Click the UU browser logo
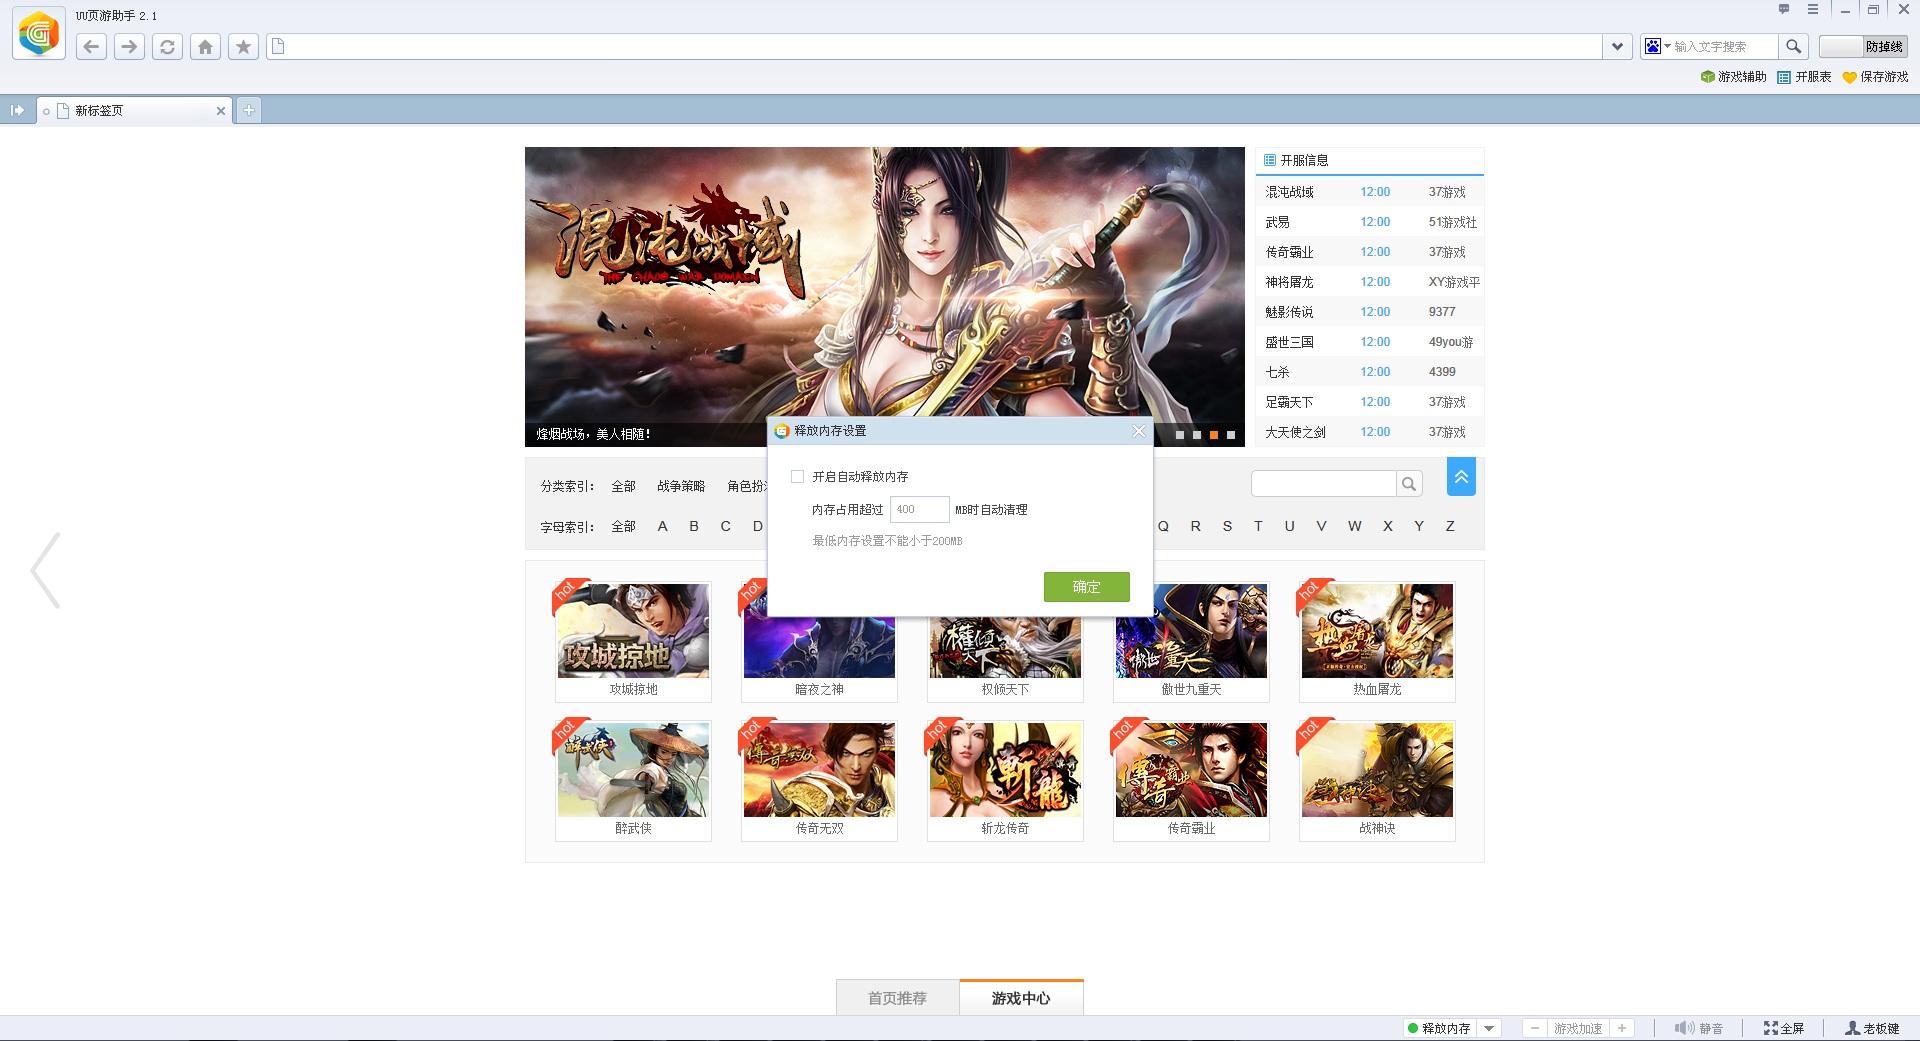Image resolution: width=1920 pixels, height=1041 pixels. [39, 35]
